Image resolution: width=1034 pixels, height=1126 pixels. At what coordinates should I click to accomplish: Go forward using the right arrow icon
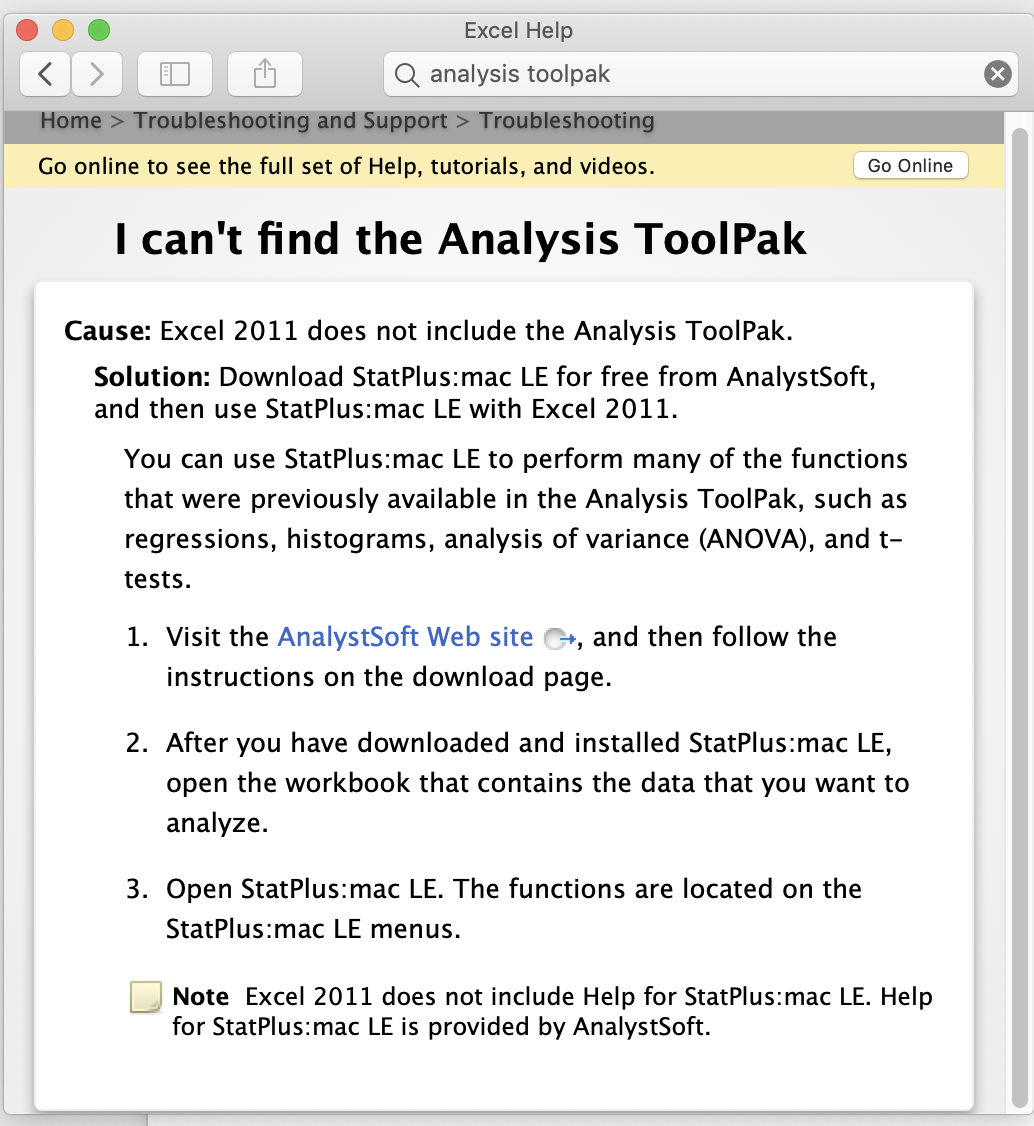96,74
